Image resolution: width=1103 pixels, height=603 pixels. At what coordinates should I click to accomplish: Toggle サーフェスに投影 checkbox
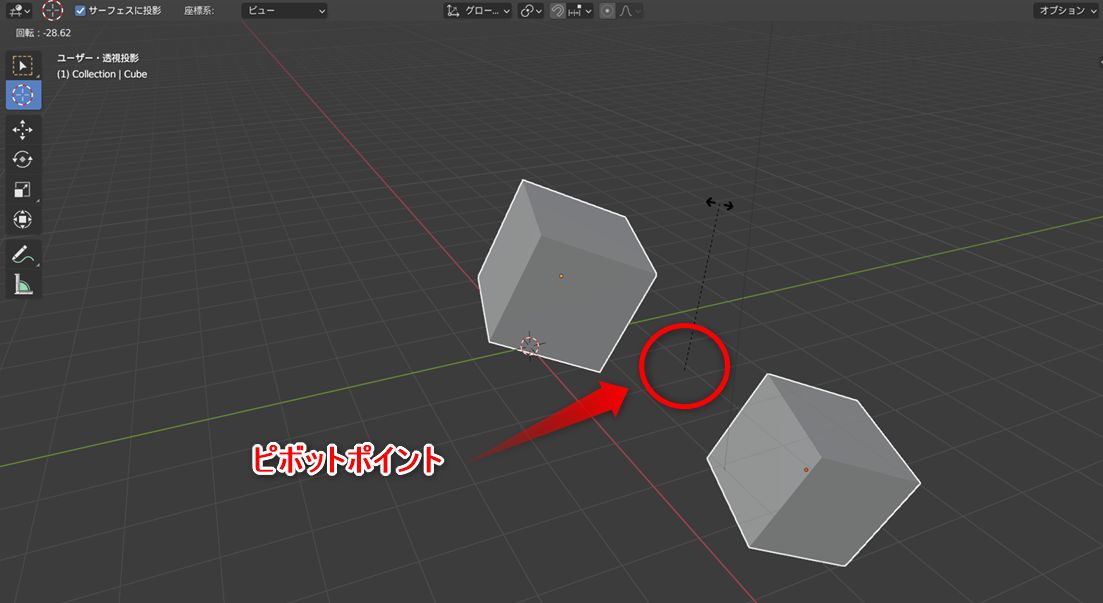click(x=80, y=11)
